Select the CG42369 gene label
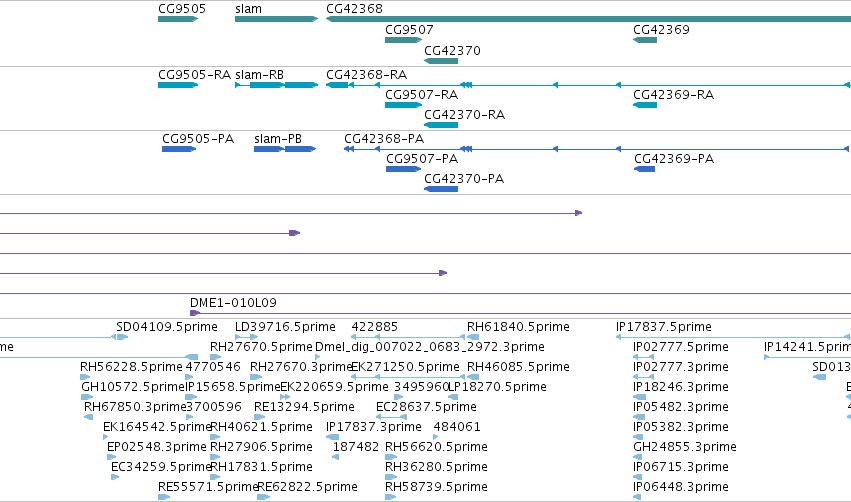Viewport: 851px width, 502px height. point(661,30)
